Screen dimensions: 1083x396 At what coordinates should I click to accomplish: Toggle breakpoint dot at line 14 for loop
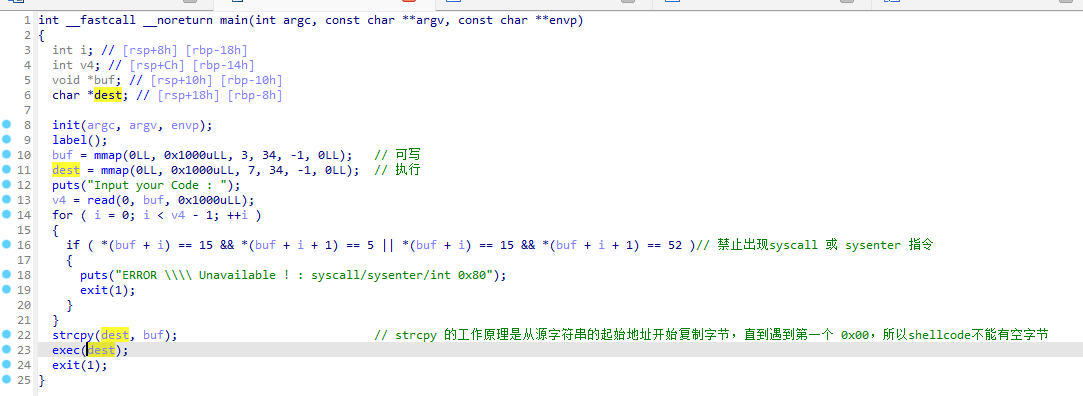click(6, 214)
